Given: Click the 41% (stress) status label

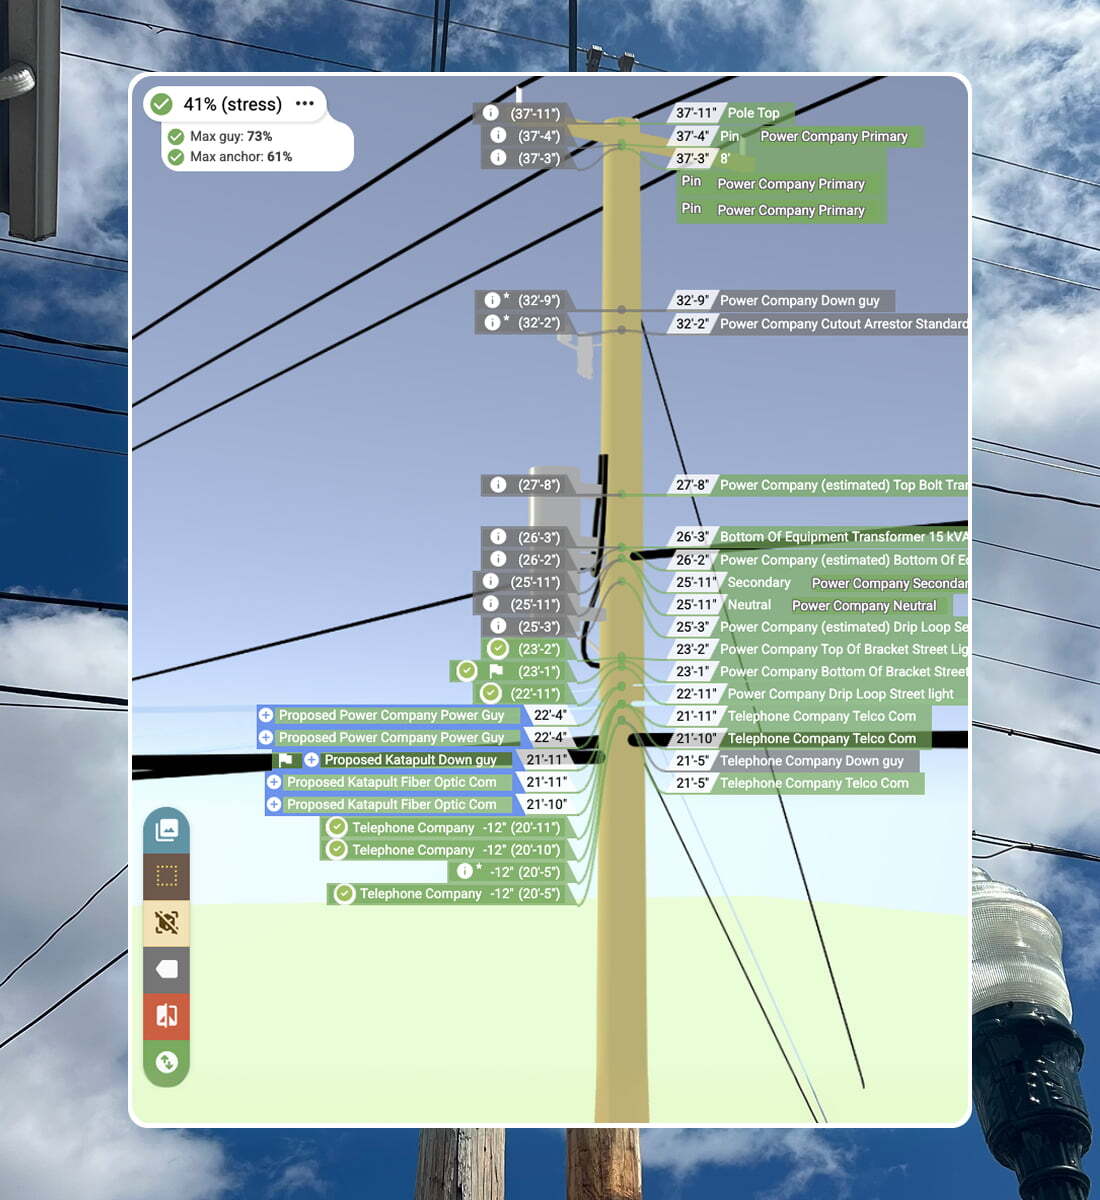Looking at the screenshot, I should (232, 104).
